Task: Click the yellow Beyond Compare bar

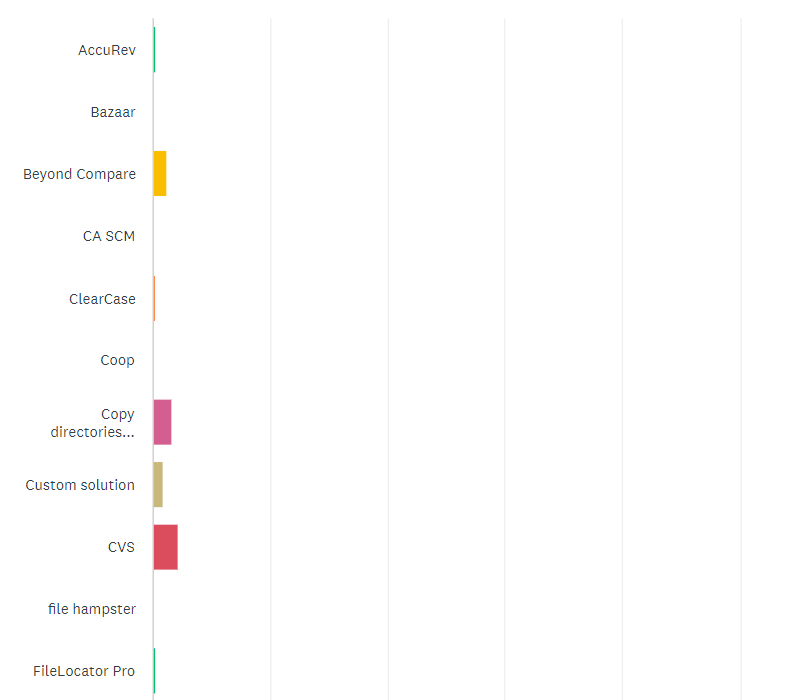Action: (160, 174)
